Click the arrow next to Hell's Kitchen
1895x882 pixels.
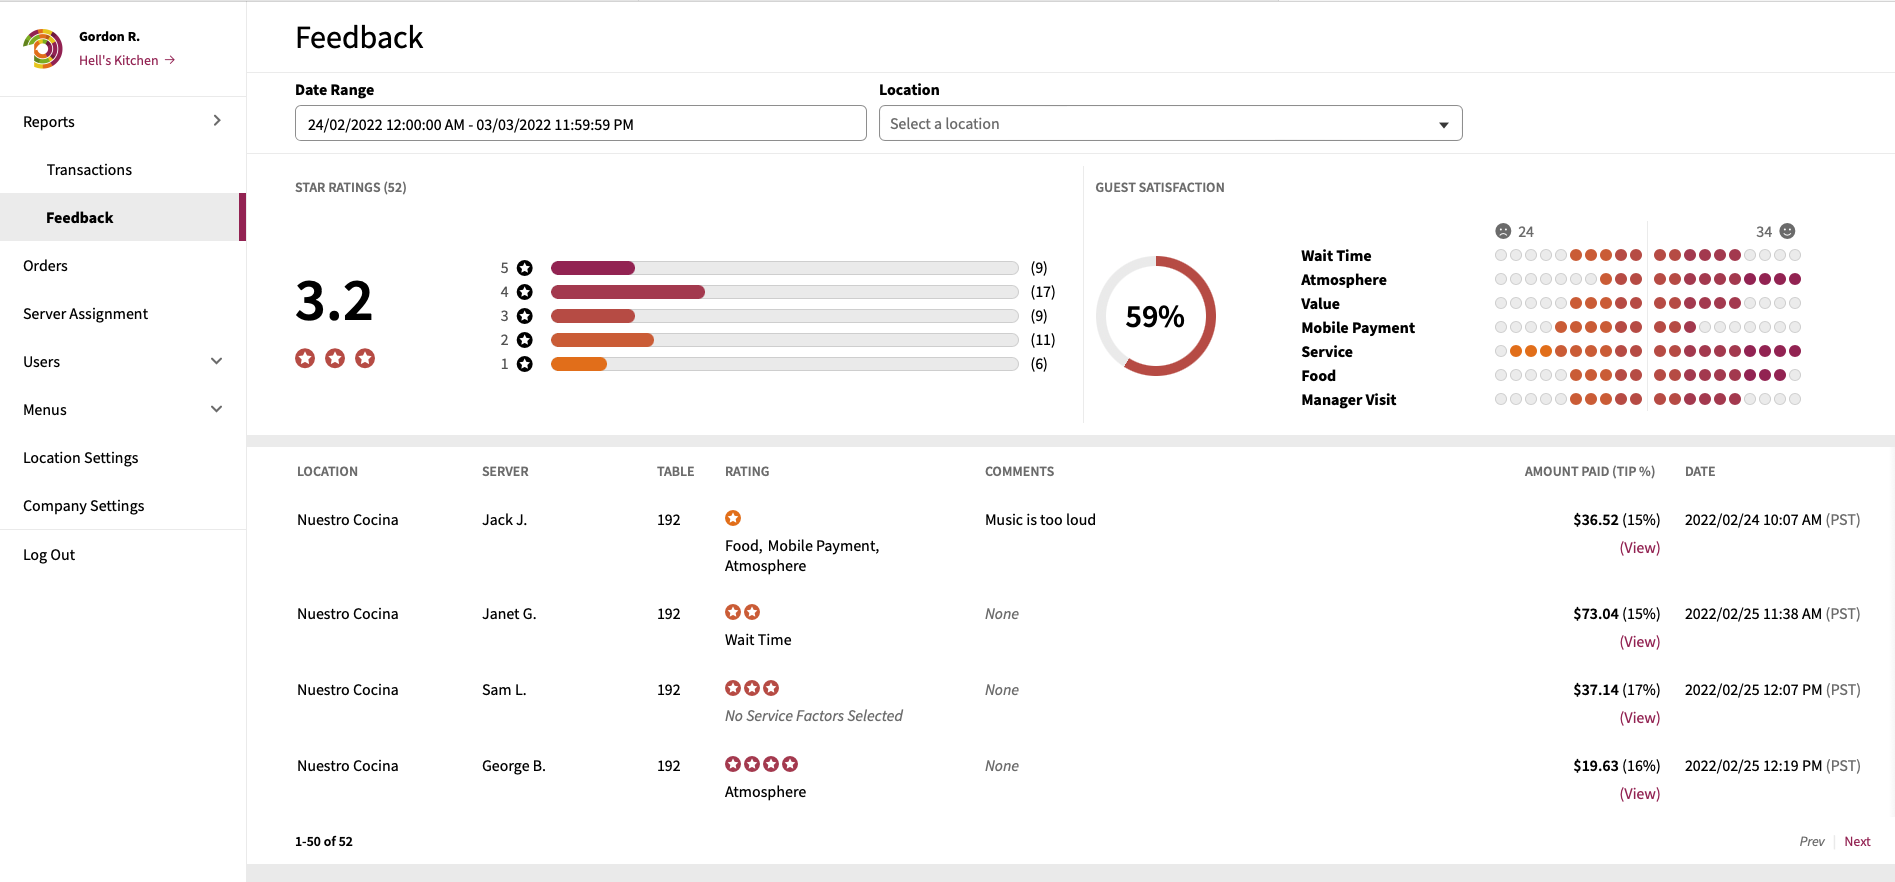(x=170, y=60)
